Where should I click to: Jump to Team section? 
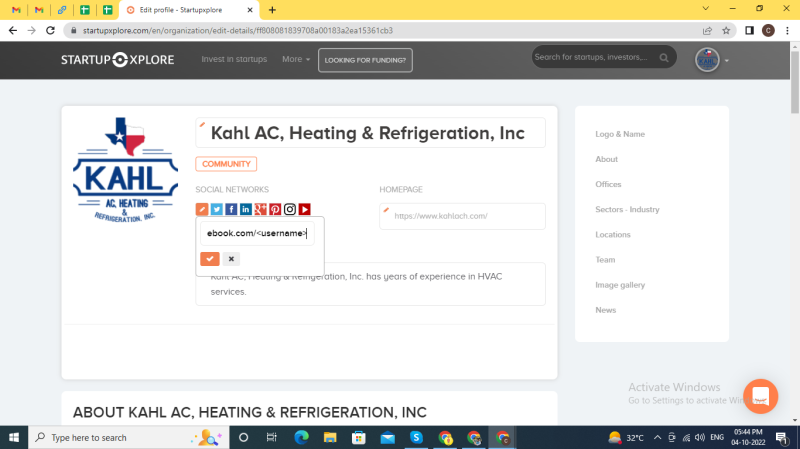pos(605,260)
